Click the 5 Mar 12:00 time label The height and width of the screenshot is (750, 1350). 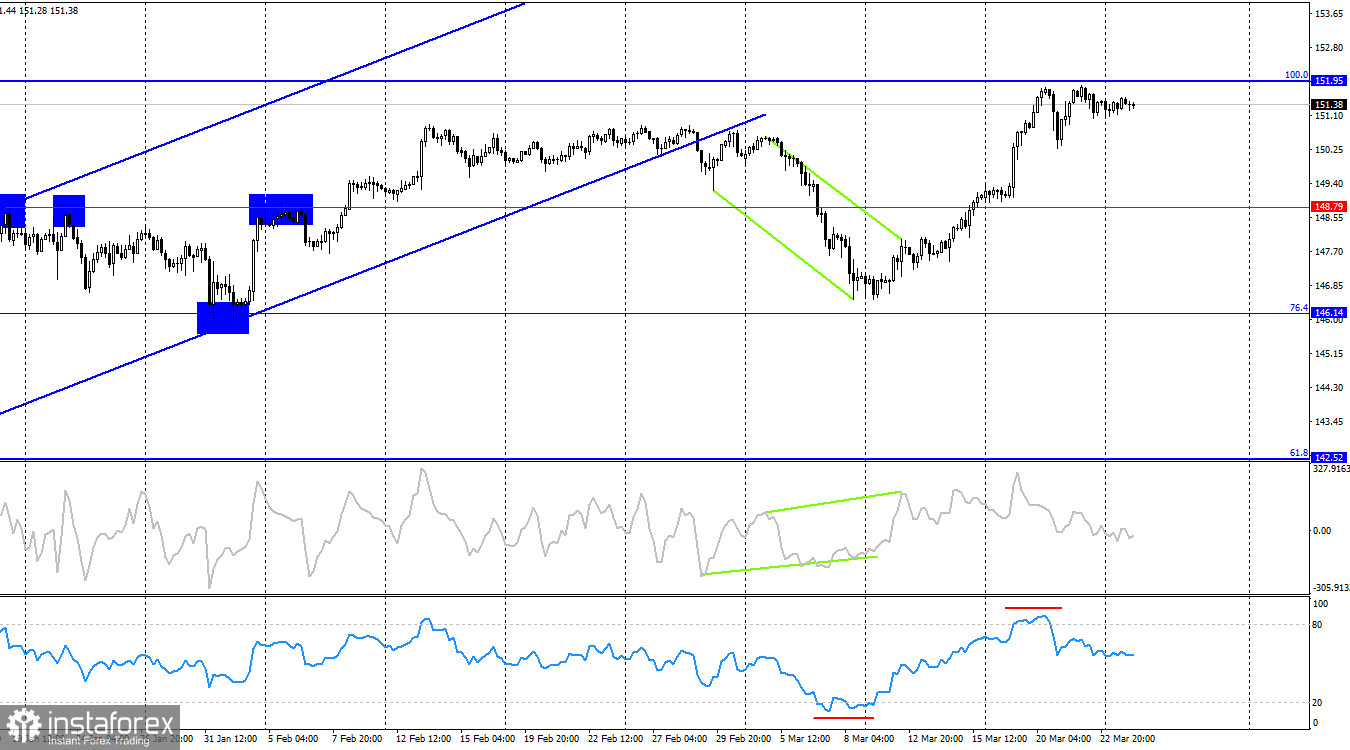pos(805,740)
